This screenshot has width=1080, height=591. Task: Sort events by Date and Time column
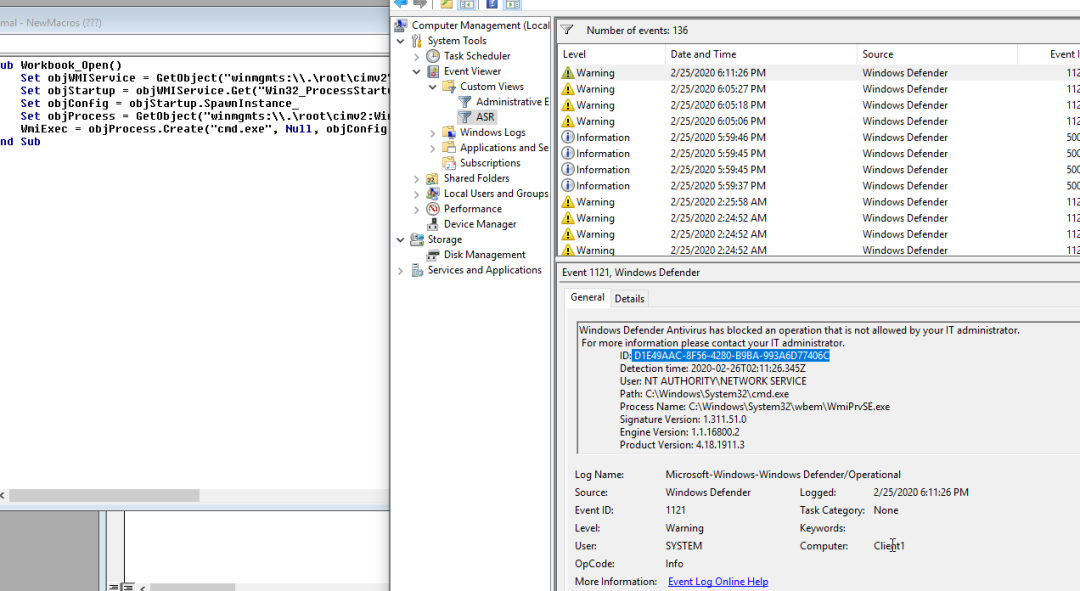(x=703, y=54)
